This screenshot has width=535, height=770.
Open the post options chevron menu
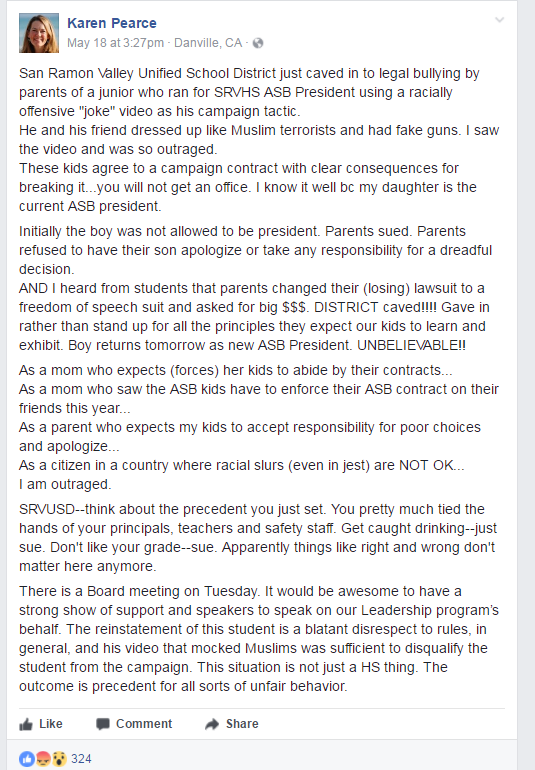click(499, 20)
